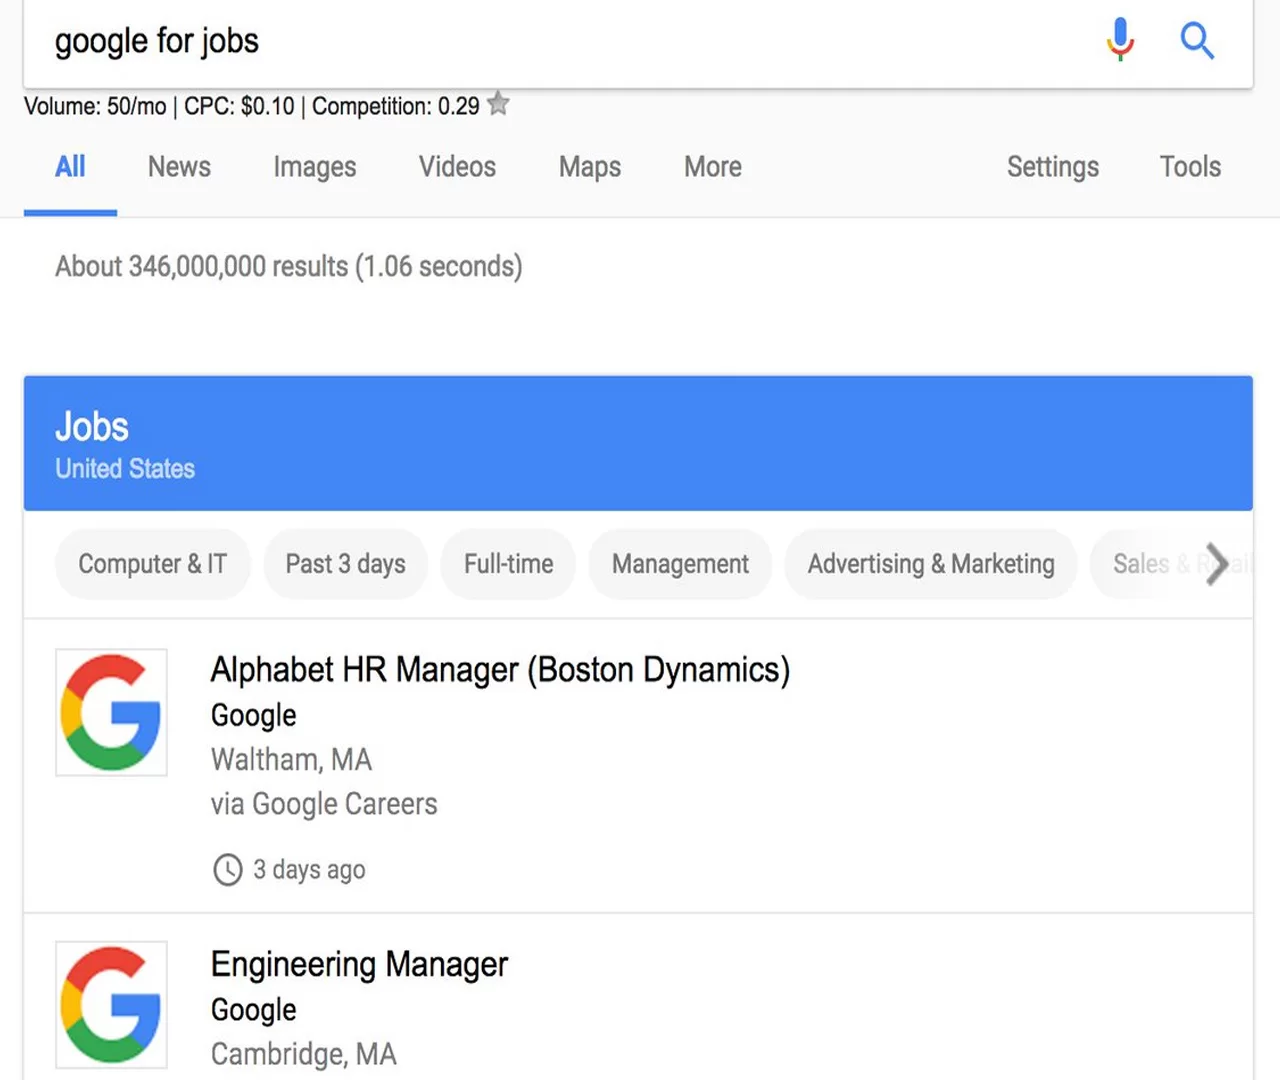Open Google logo of Alphabet HR Manager job
This screenshot has width=1280, height=1080.
(x=111, y=713)
